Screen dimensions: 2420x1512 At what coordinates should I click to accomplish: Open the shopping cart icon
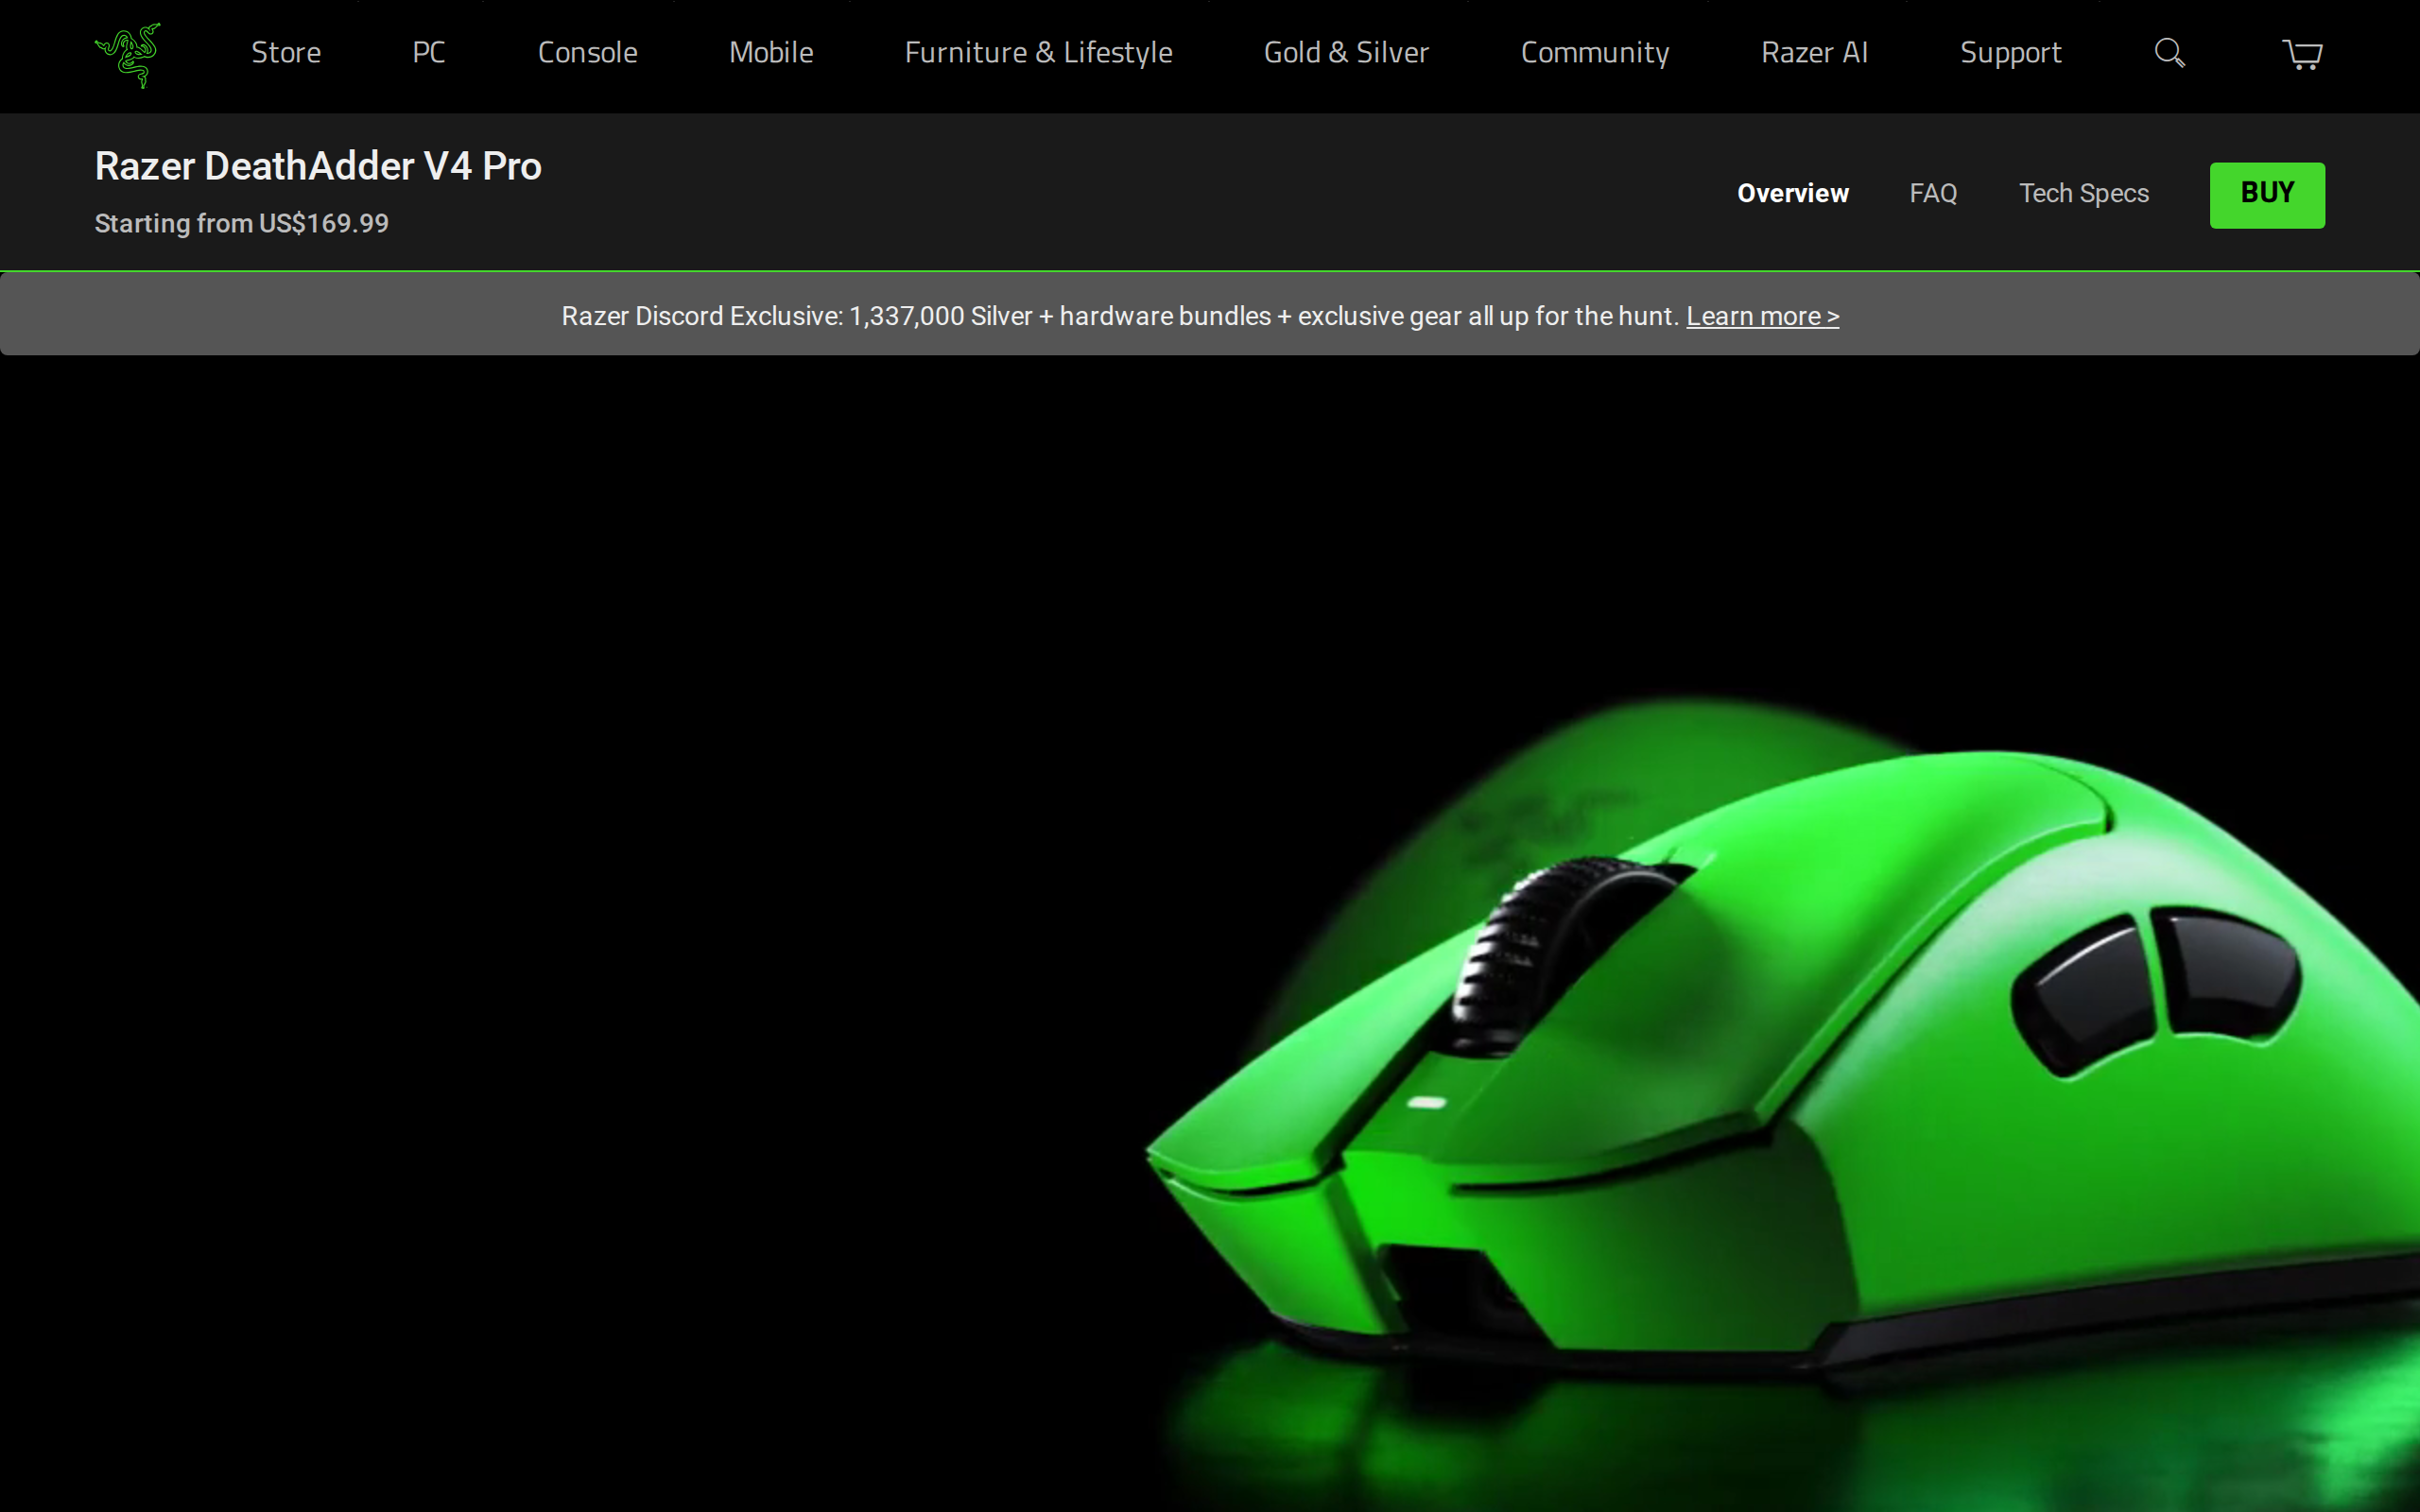(2302, 54)
